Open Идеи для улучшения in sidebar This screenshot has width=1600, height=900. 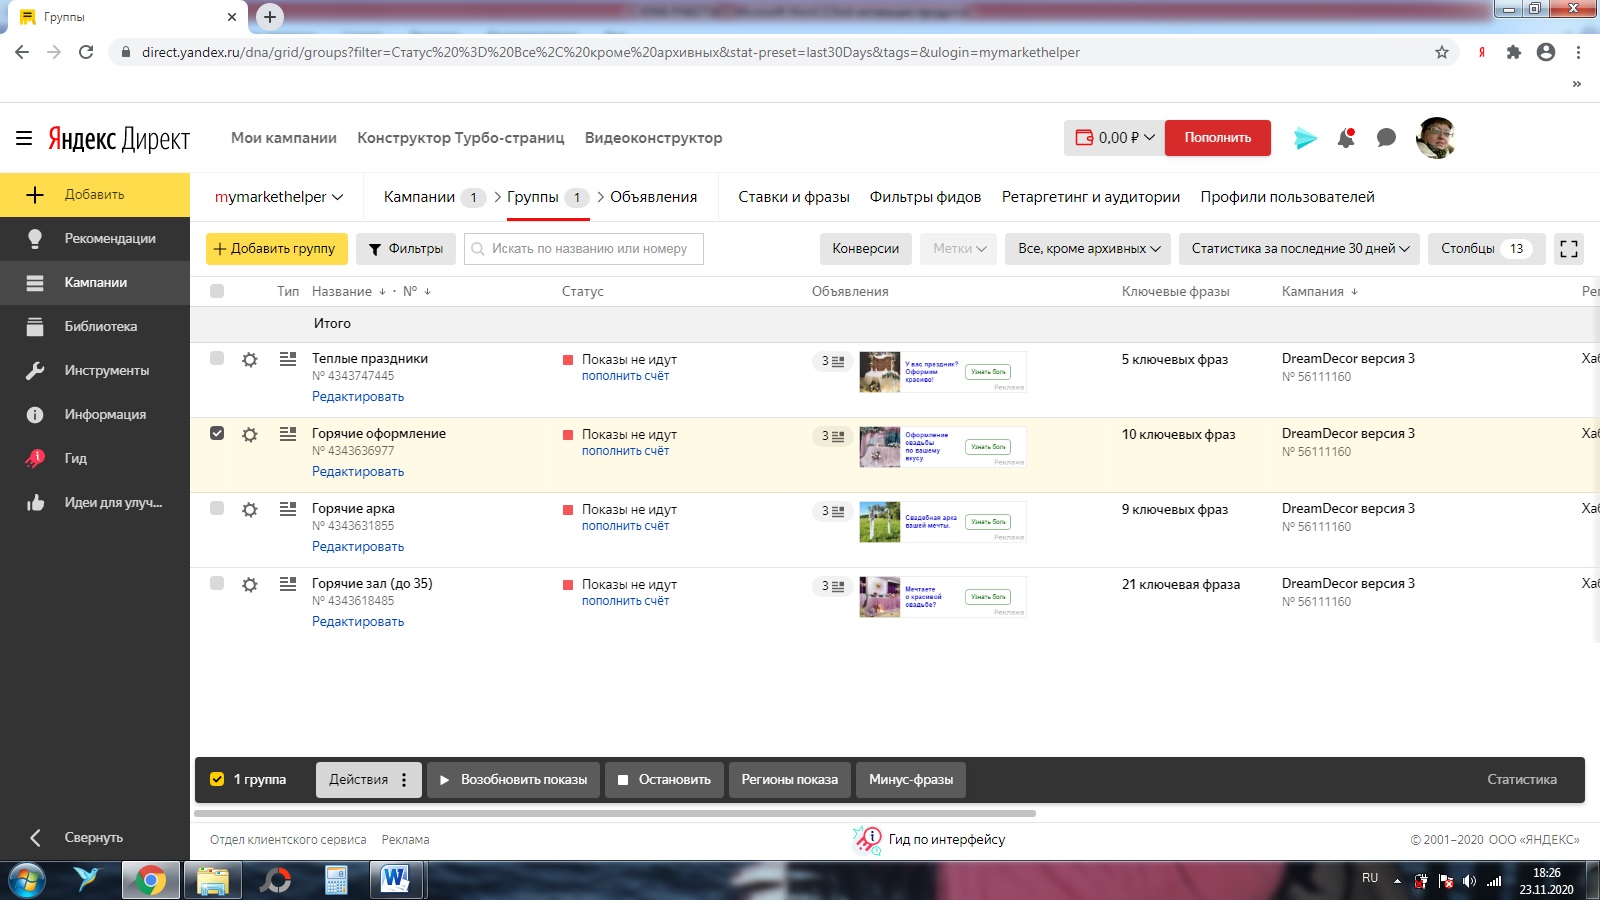95,502
